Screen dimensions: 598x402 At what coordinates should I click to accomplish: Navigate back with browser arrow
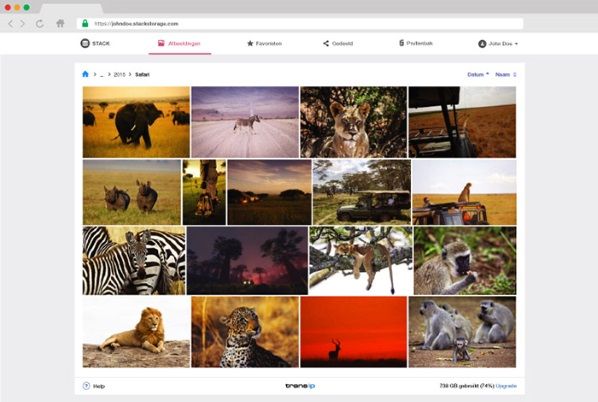(11, 24)
